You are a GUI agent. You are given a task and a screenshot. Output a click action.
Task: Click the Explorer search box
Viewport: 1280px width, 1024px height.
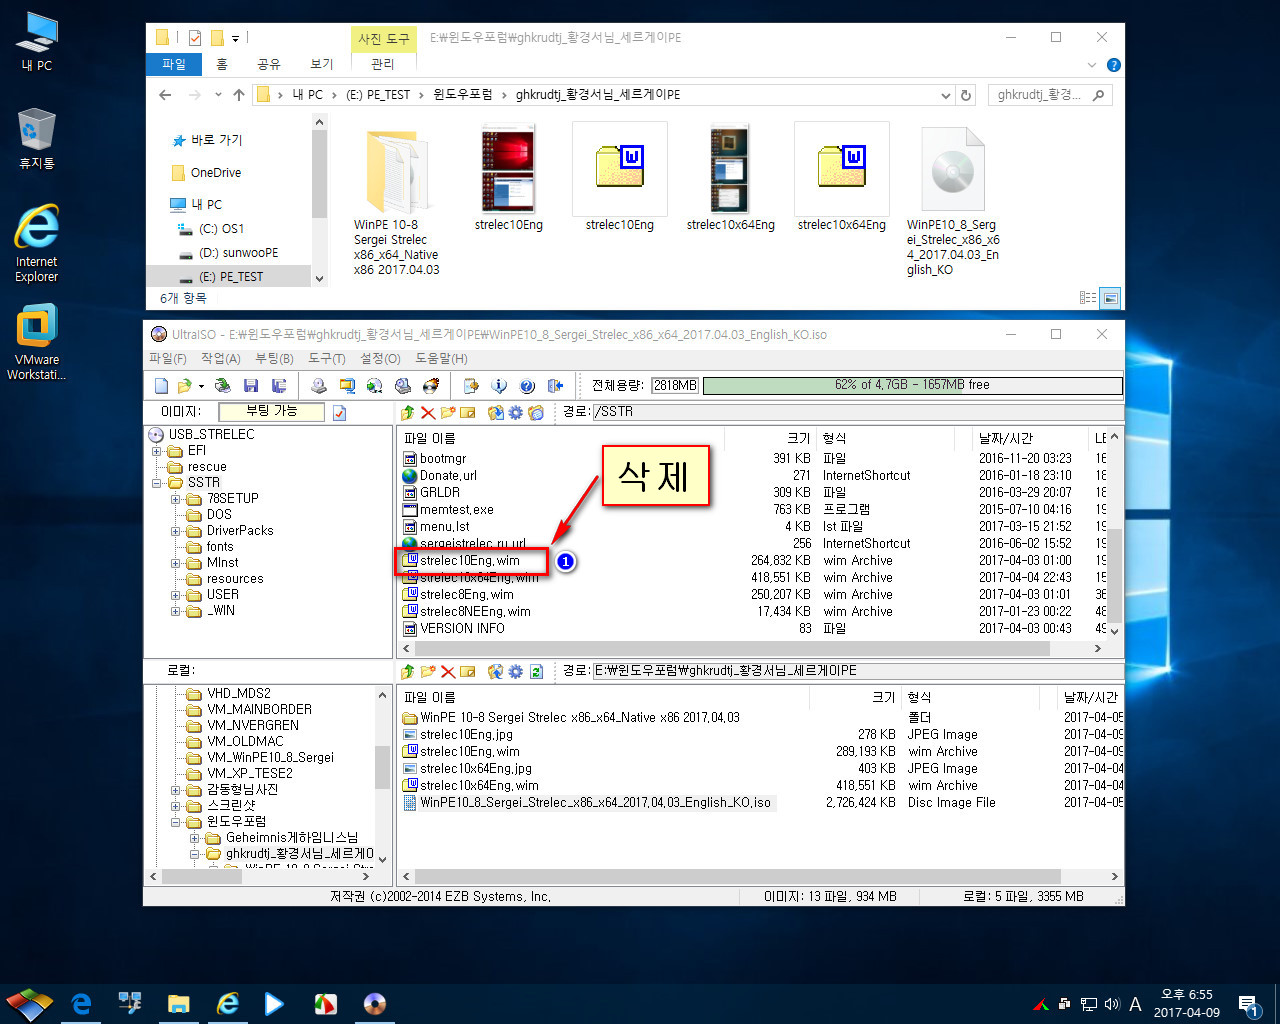tap(1051, 95)
